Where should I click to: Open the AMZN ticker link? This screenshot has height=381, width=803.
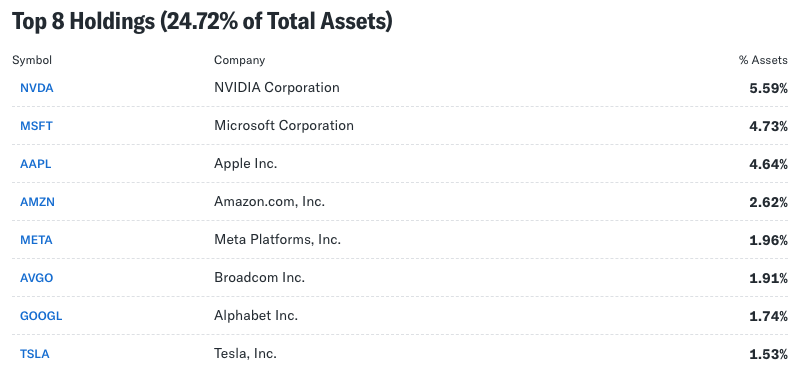37,202
